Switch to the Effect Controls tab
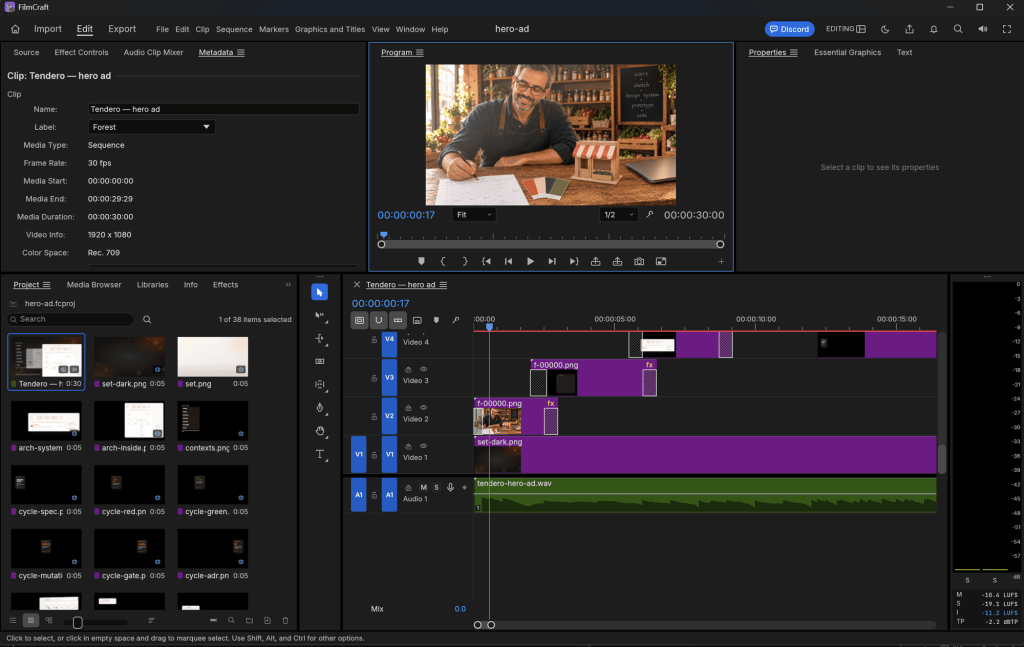The image size is (1024, 647). pyautogui.click(x=81, y=52)
